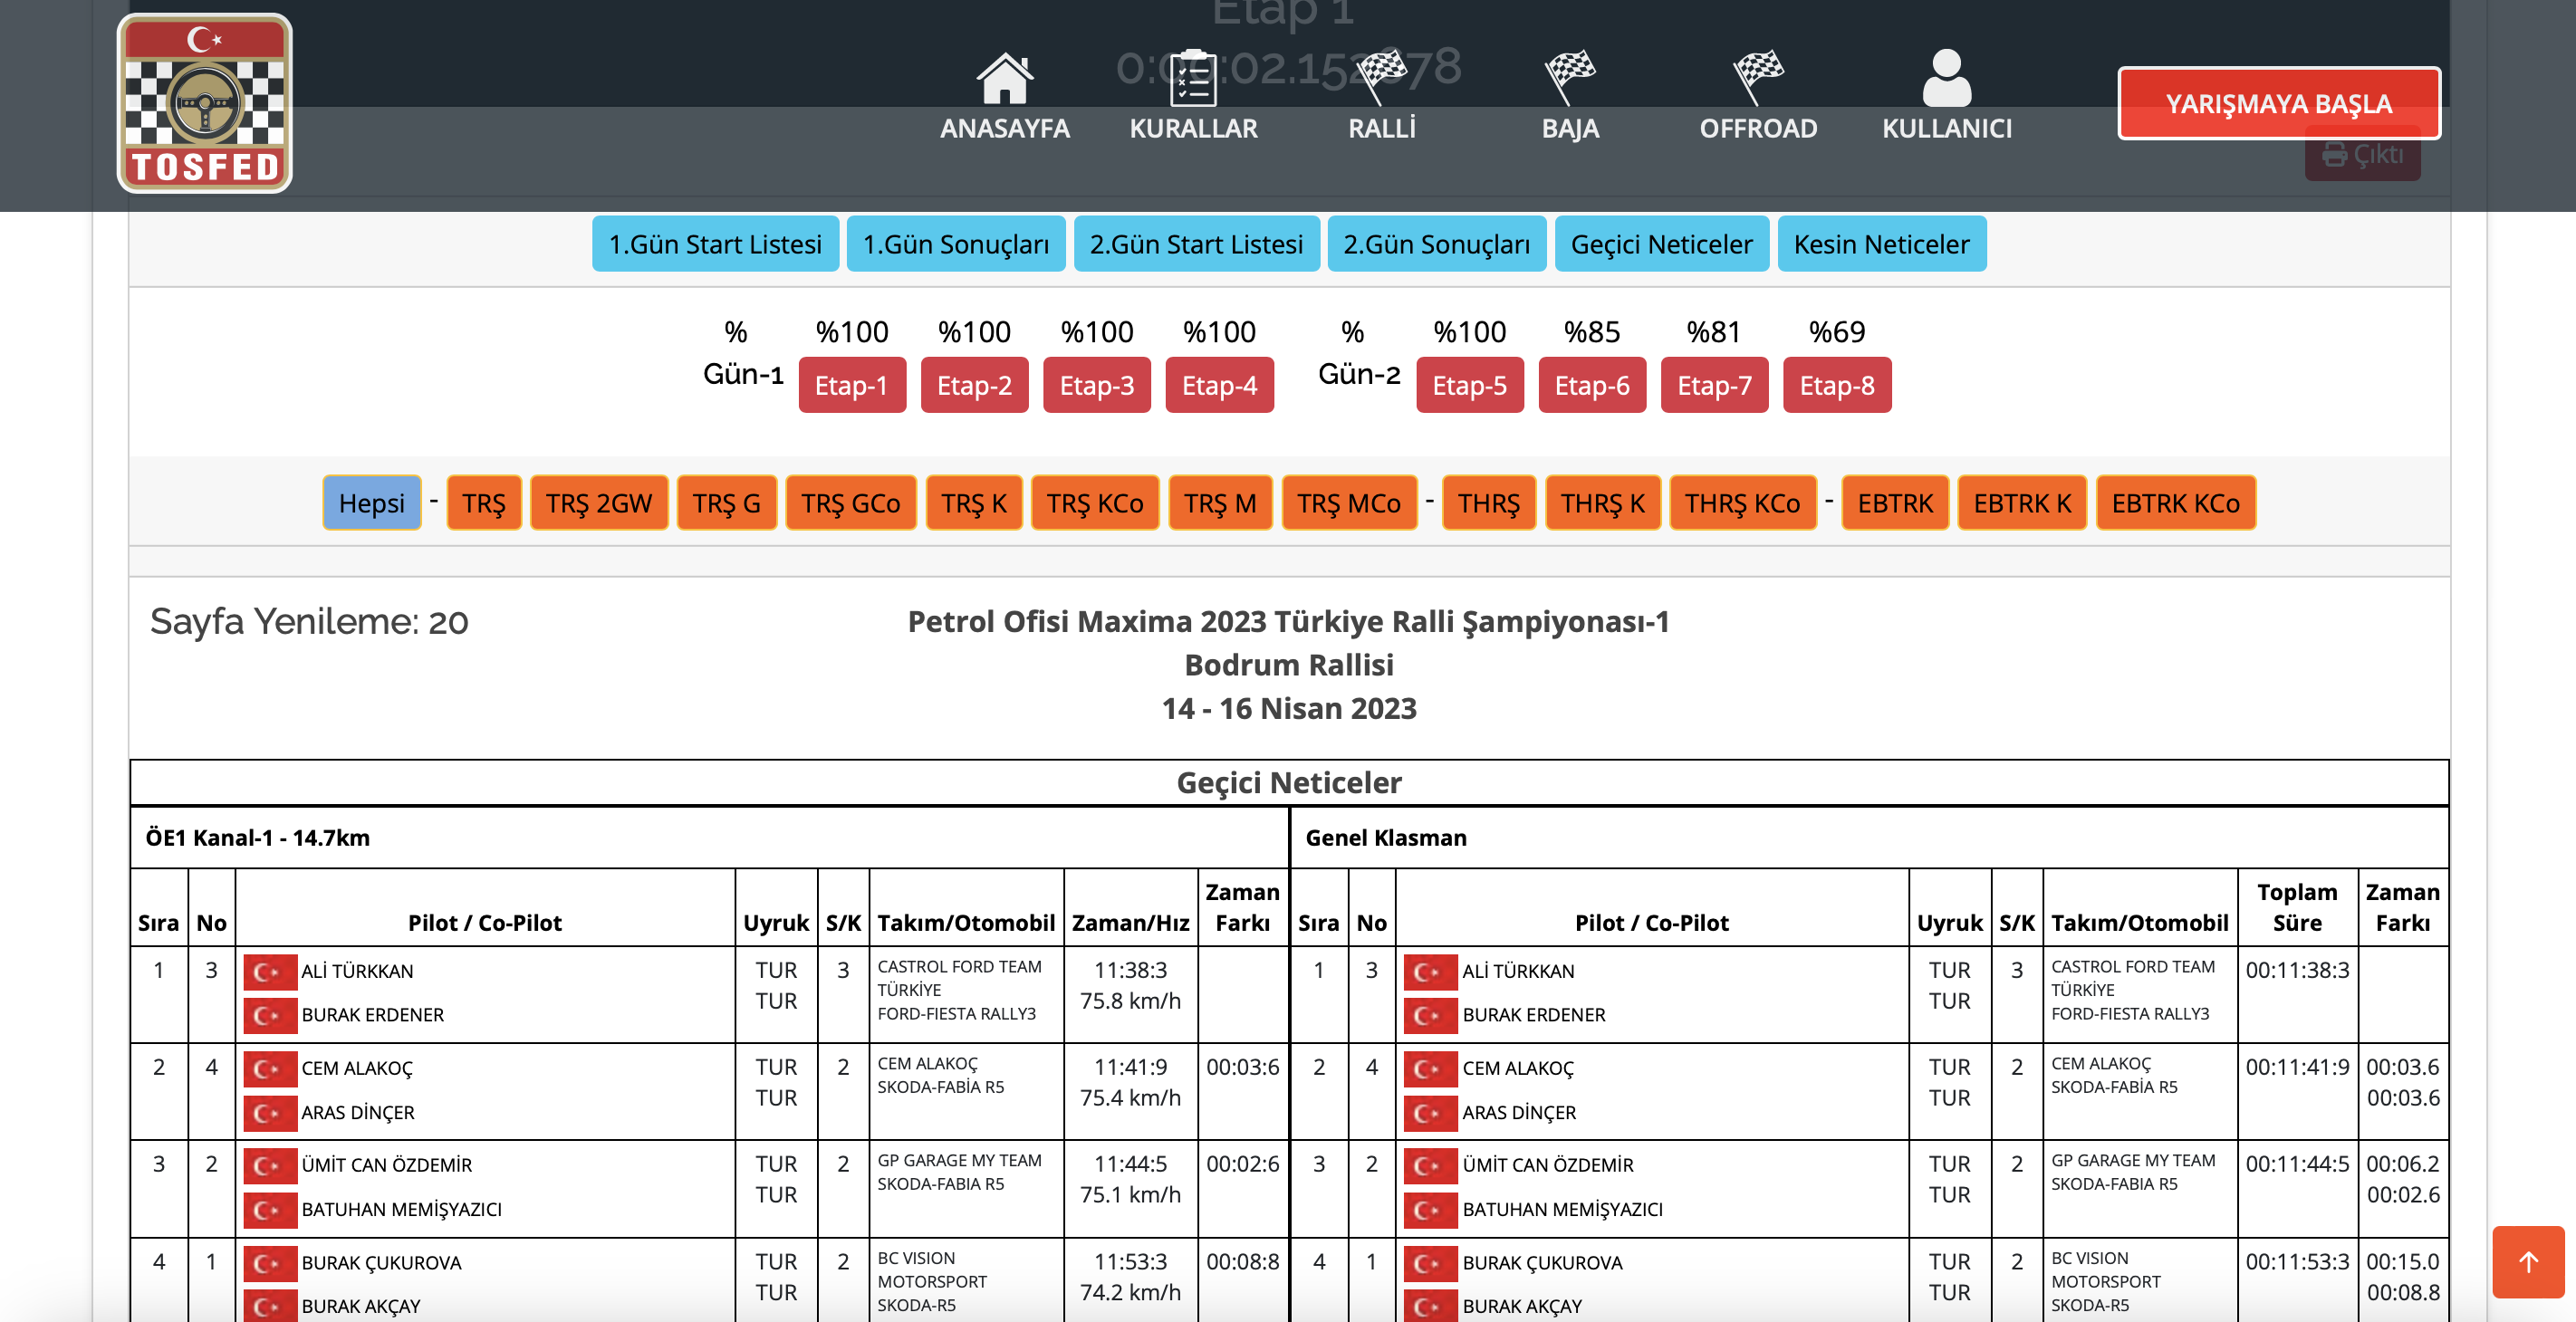The height and width of the screenshot is (1322, 2576).
Task: Open 1.Gün Start Listesi
Action: coord(715,244)
